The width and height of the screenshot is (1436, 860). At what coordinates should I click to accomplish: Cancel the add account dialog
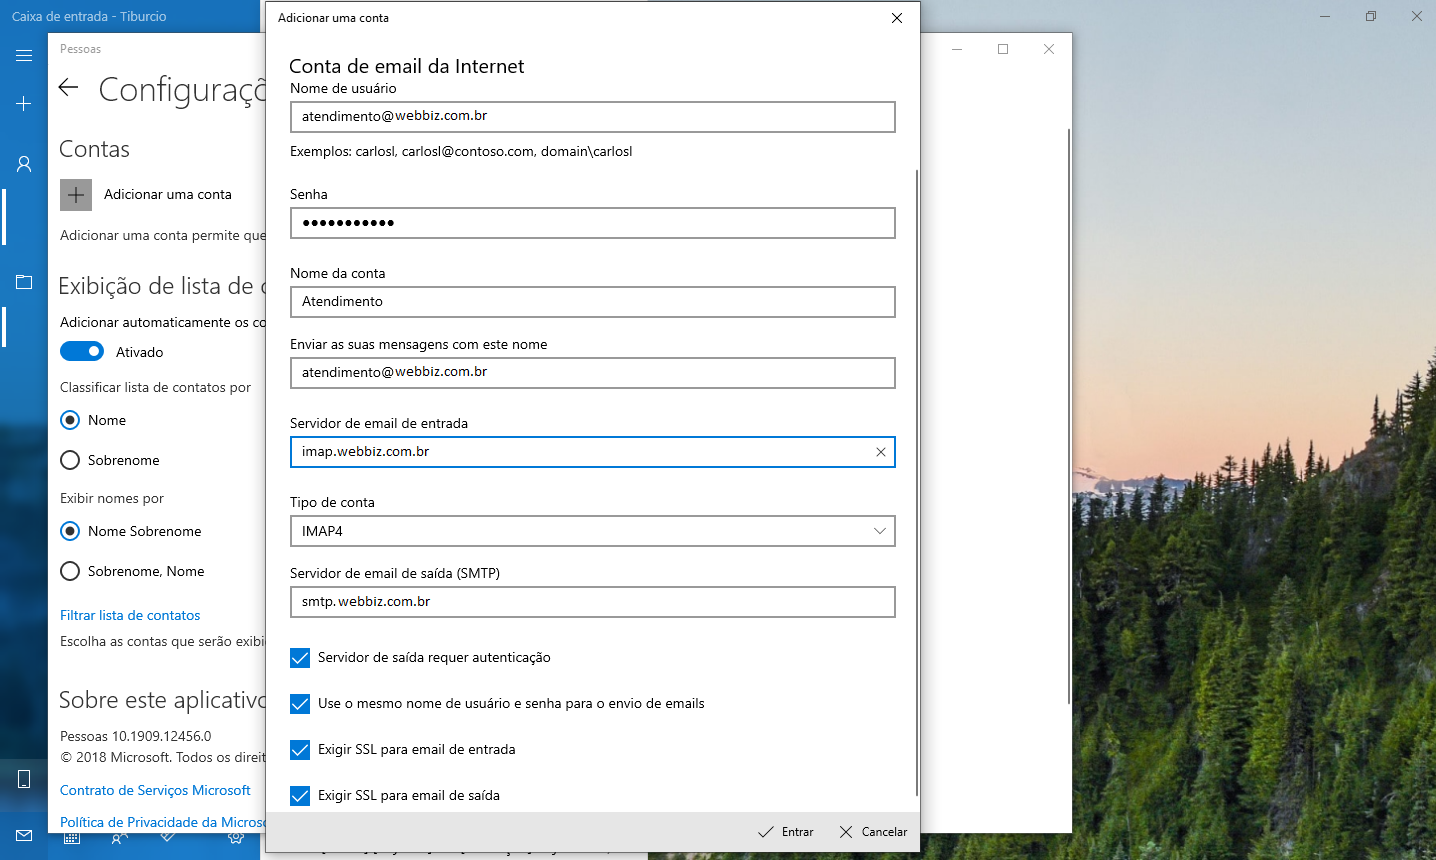(x=873, y=832)
